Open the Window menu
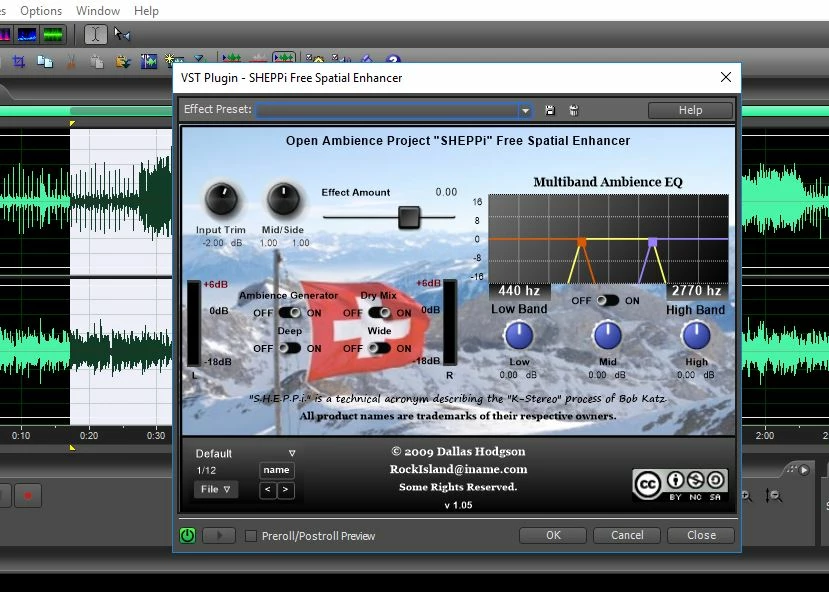829x592 pixels. 98,11
